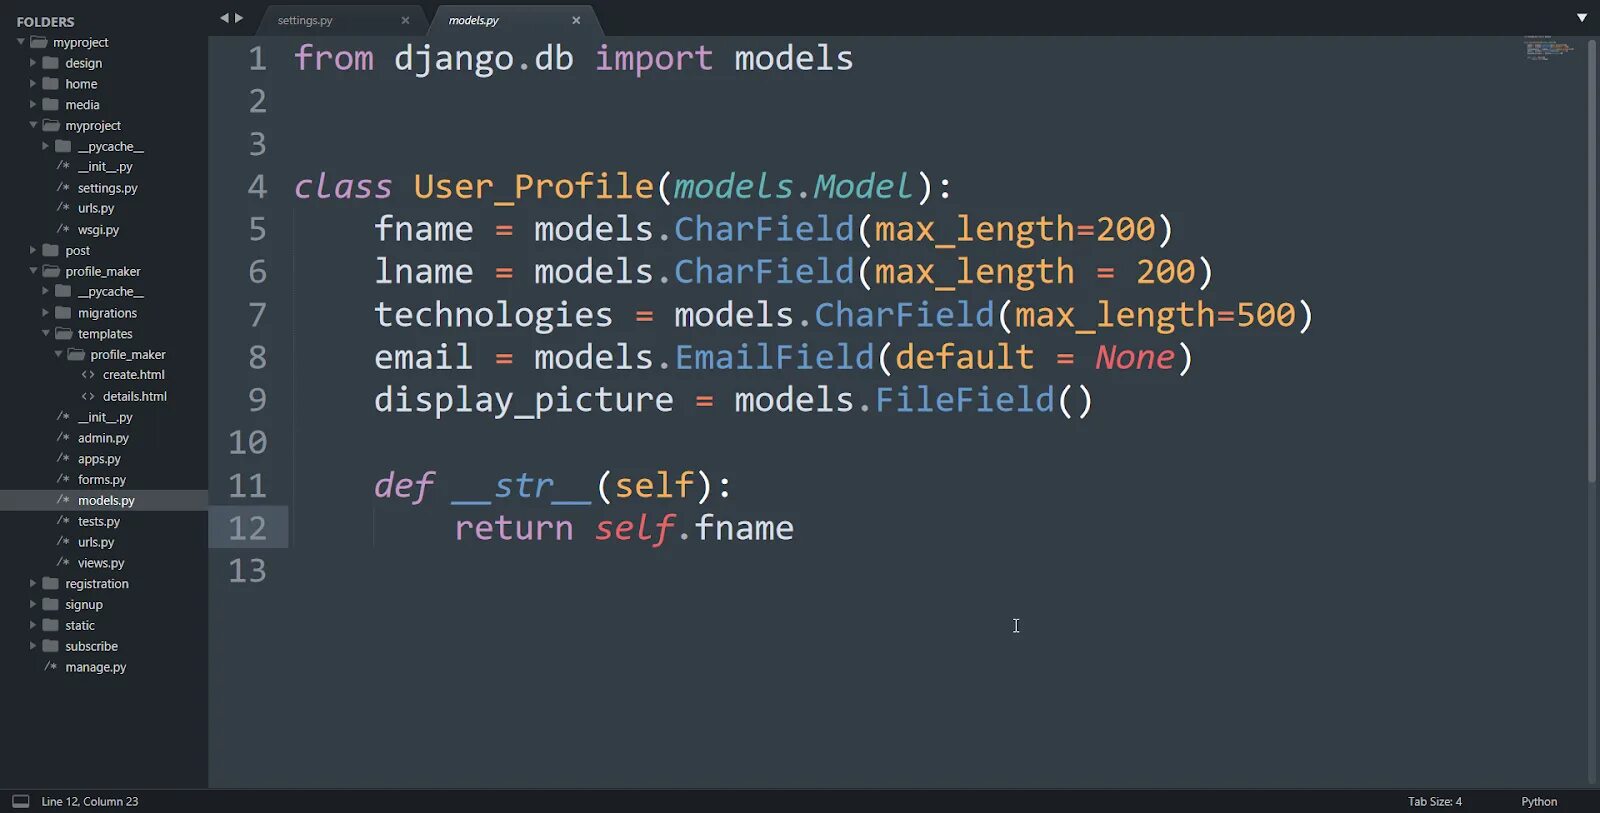This screenshot has width=1600, height=813.
Task: Expand the design folder
Action: coord(33,63)
